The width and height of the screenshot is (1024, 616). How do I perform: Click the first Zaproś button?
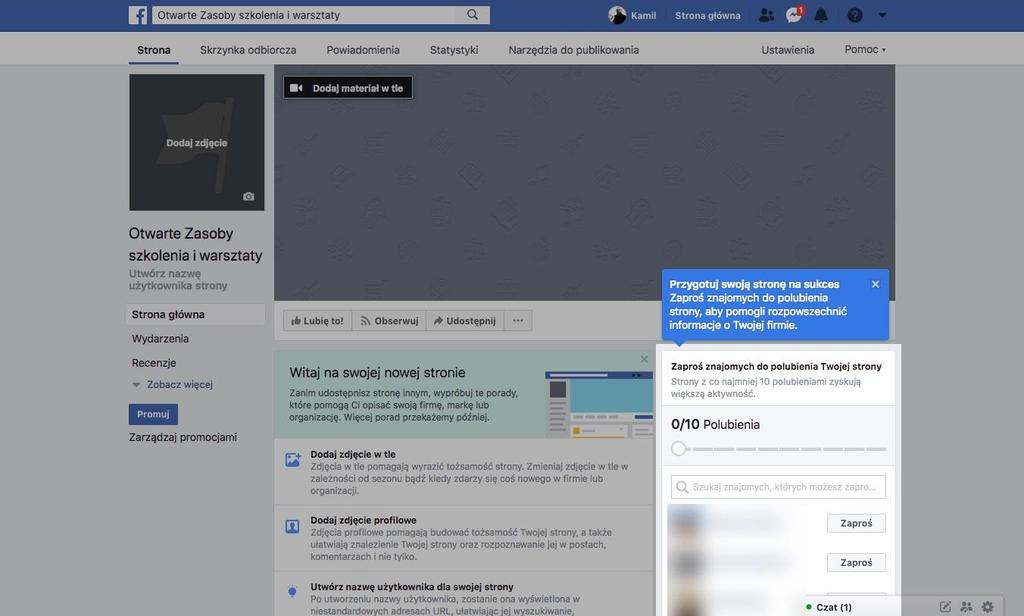pos(856,523)
